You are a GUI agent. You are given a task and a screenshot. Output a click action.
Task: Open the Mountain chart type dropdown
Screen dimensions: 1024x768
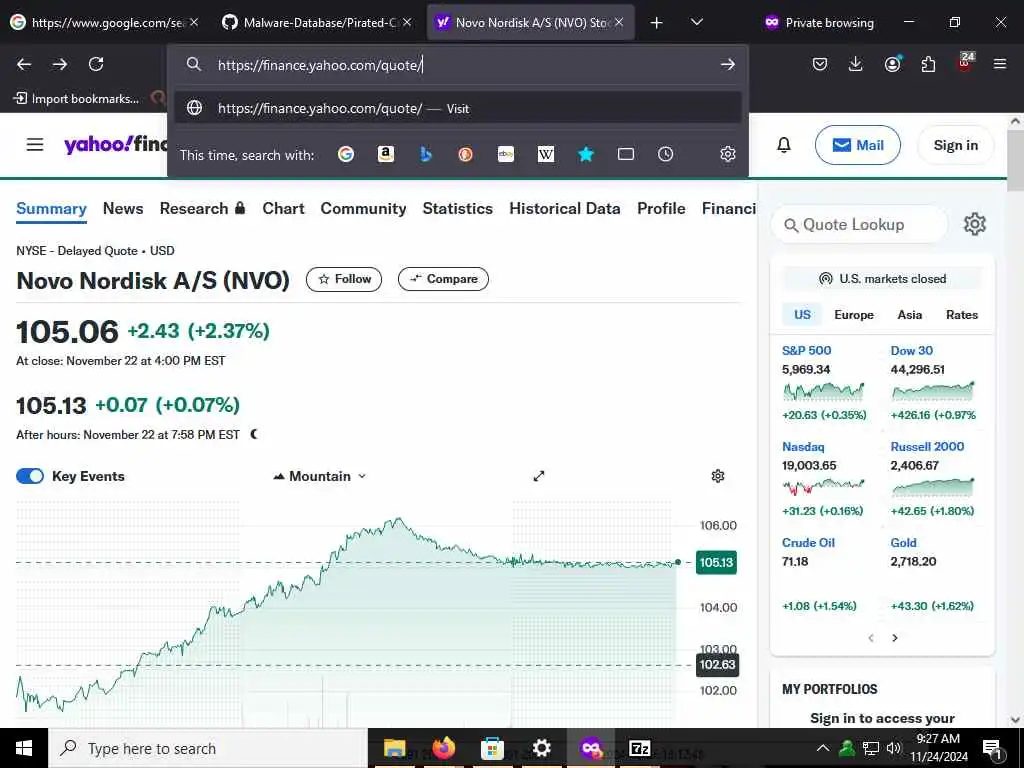pyautogui.click(x=319, y=476)
